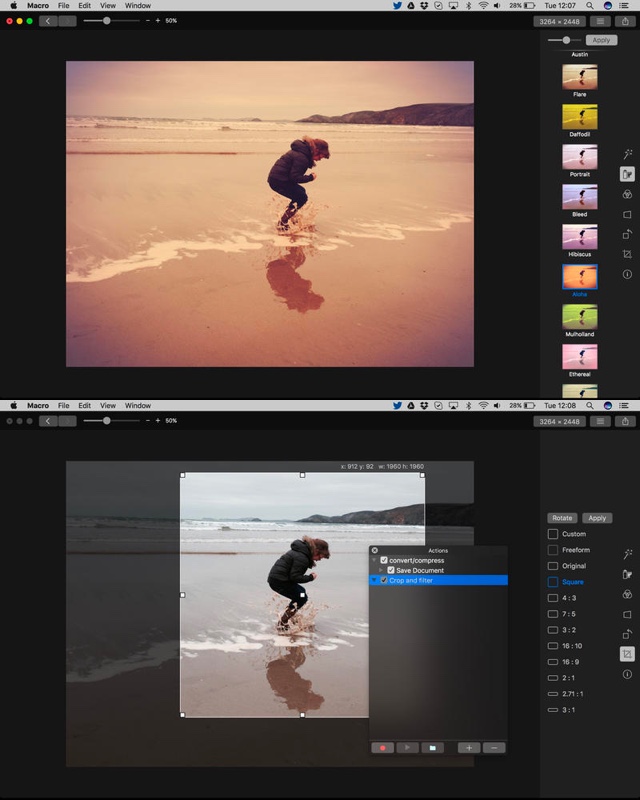Click the filters spray-can tool in upper window

[x=627, y=174]
